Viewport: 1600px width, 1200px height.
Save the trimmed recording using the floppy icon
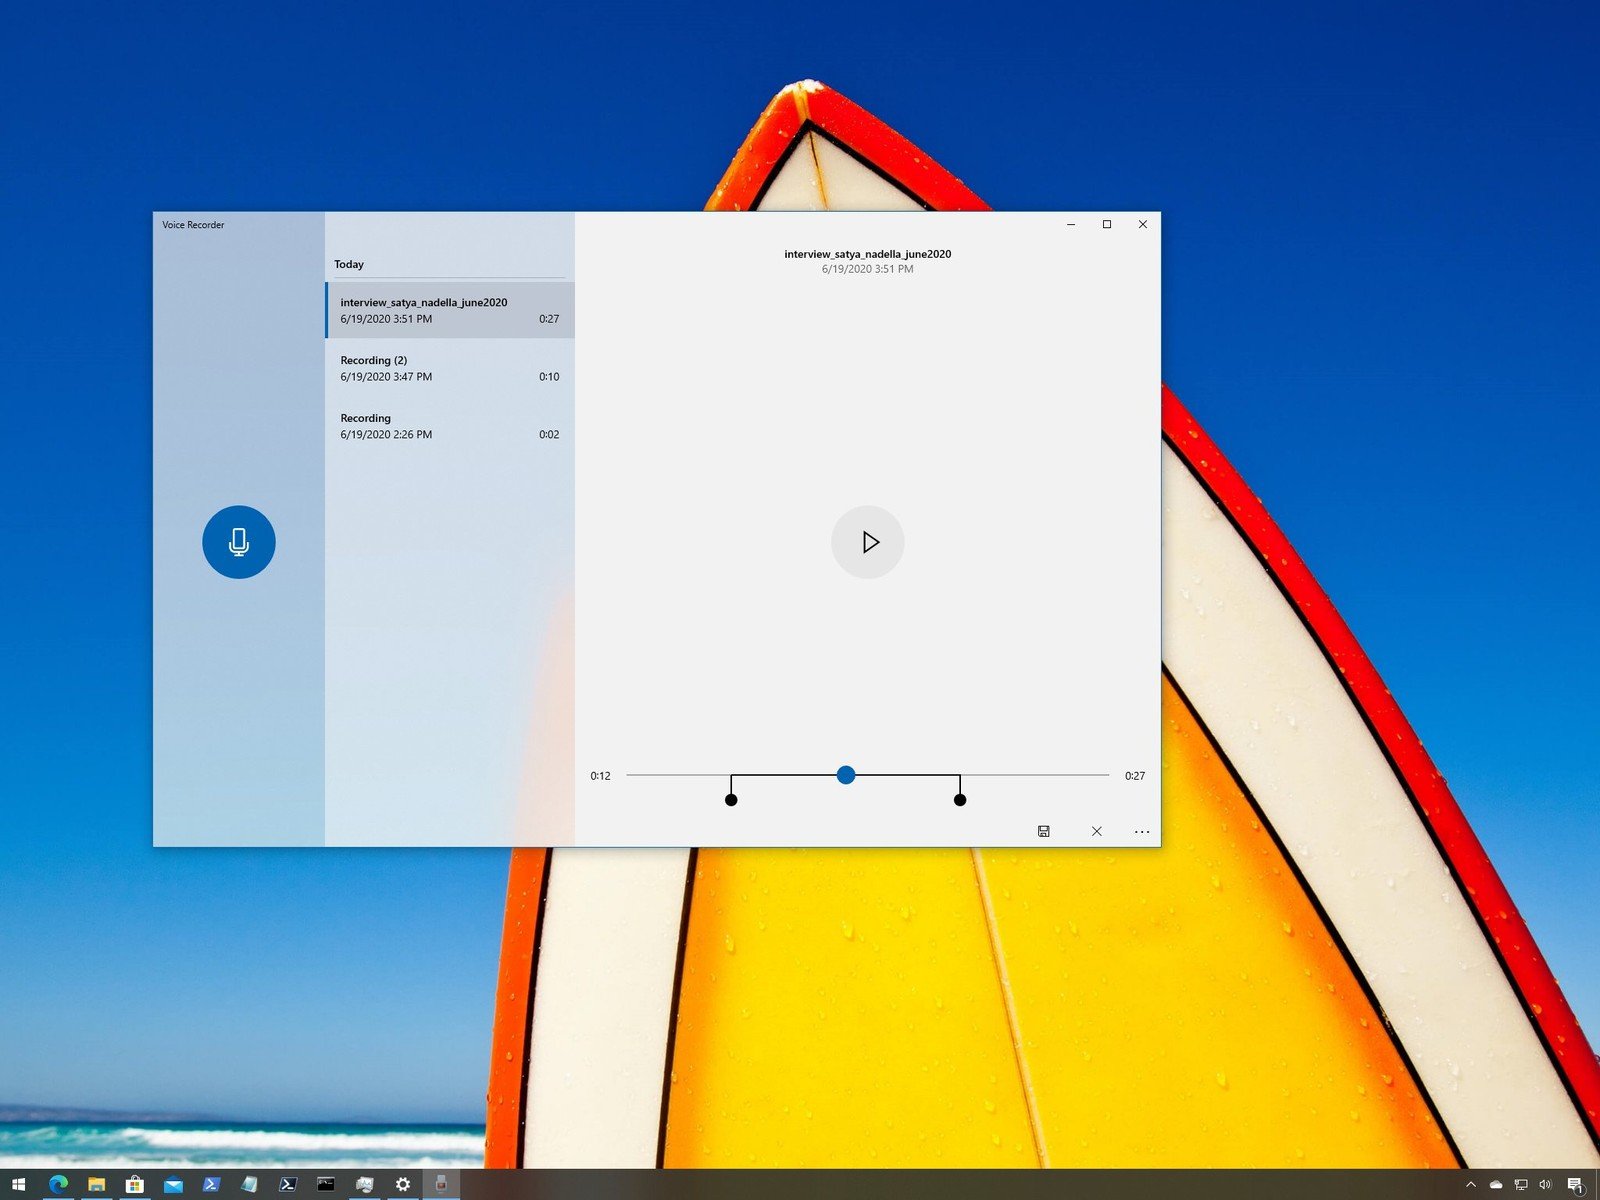[1045, 831]
